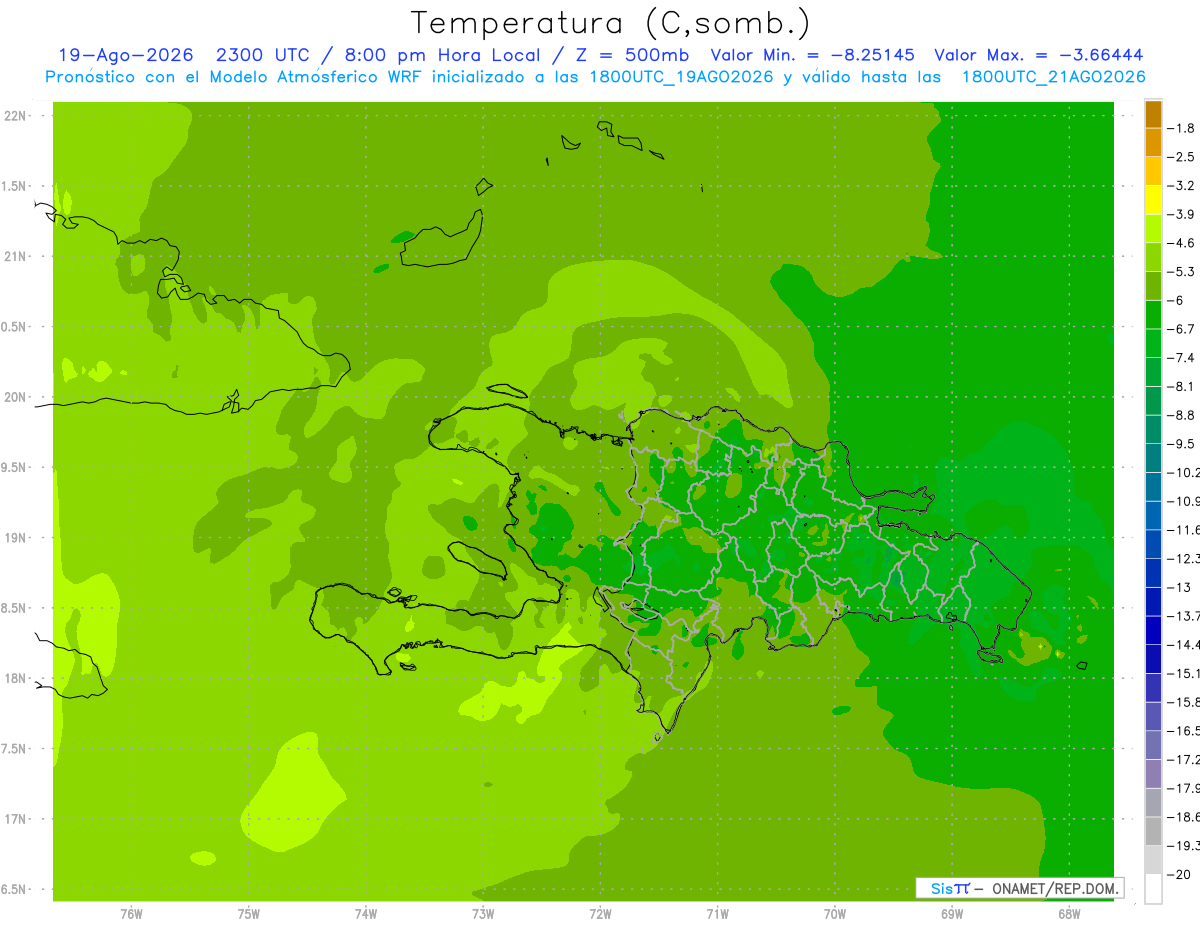The image size is (1200, 927).
Task: Click the -8.8 colorbar value
Action: tap(1181, 415)
